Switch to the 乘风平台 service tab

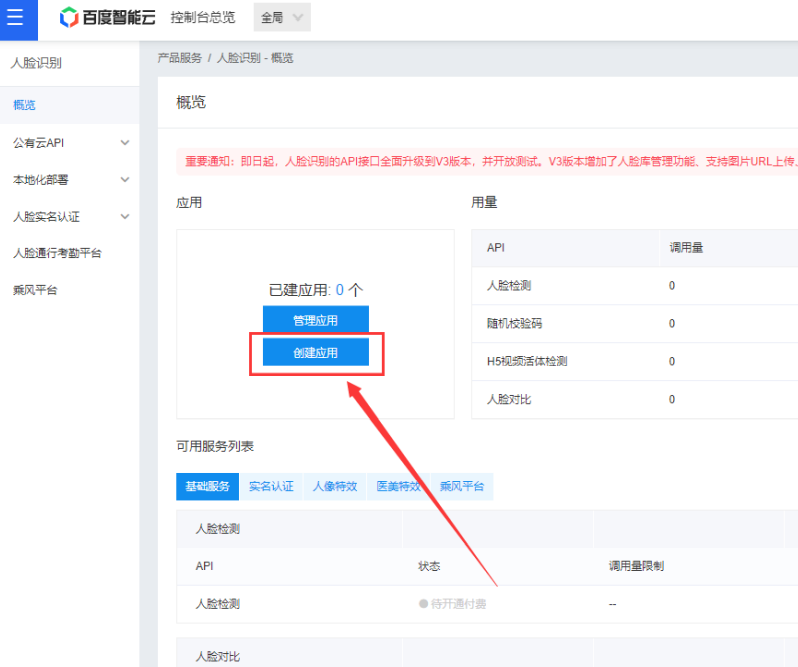(x=461, y=486)
